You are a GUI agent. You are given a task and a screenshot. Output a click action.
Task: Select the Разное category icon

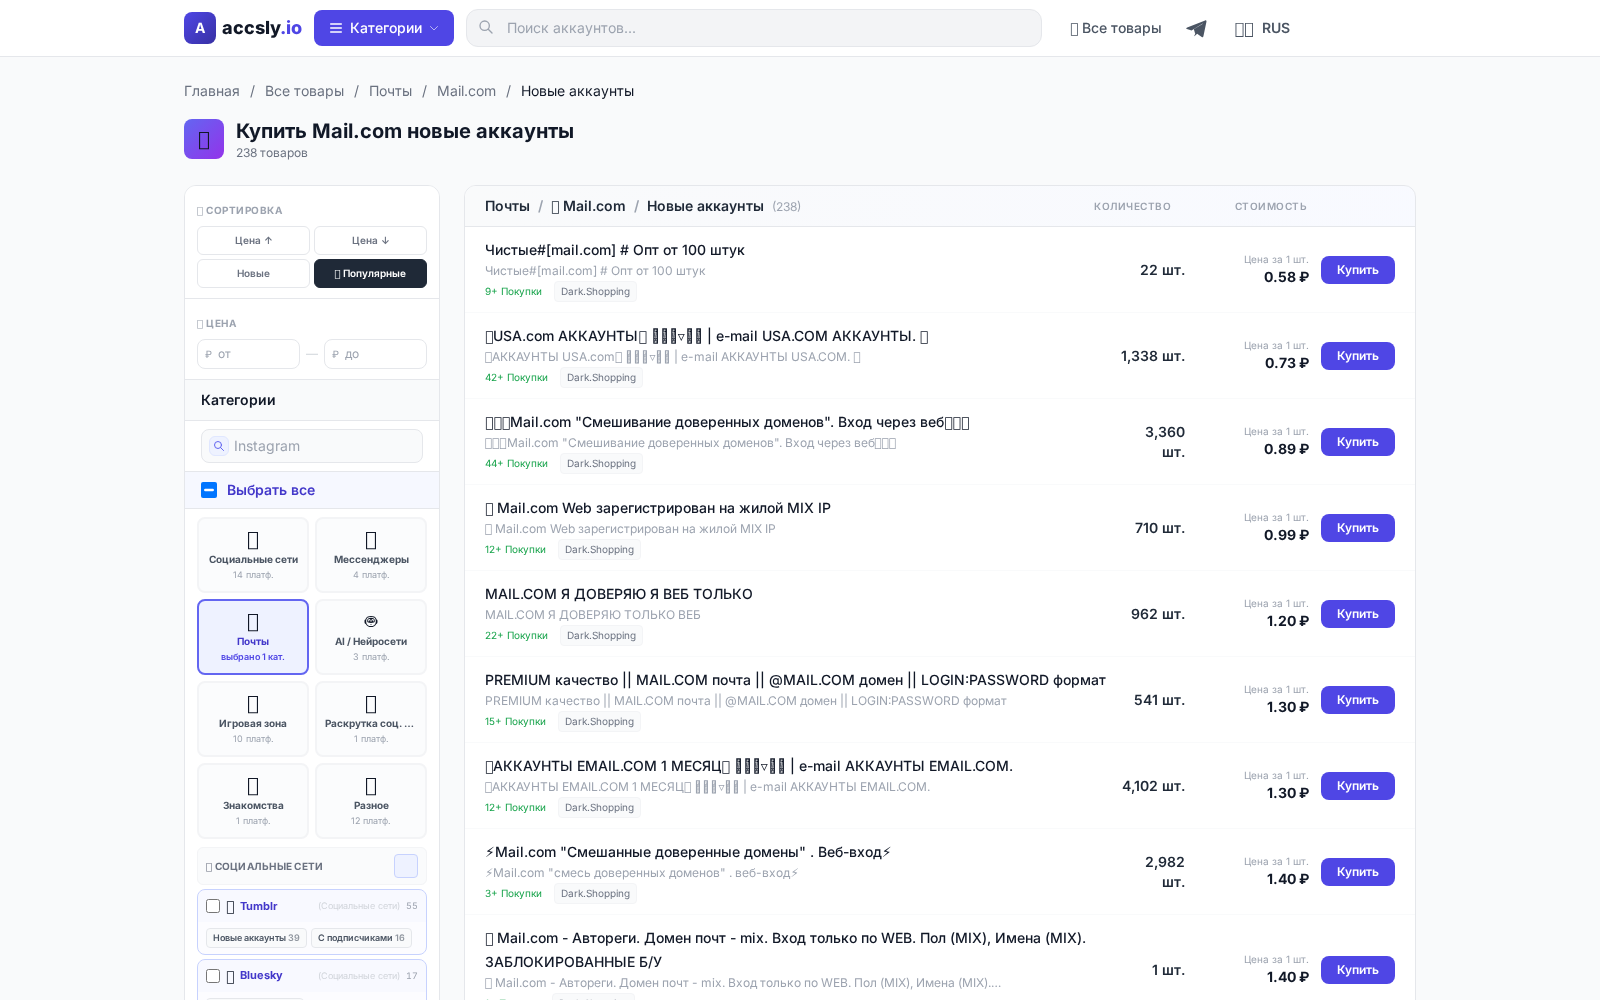coord(371,786)
